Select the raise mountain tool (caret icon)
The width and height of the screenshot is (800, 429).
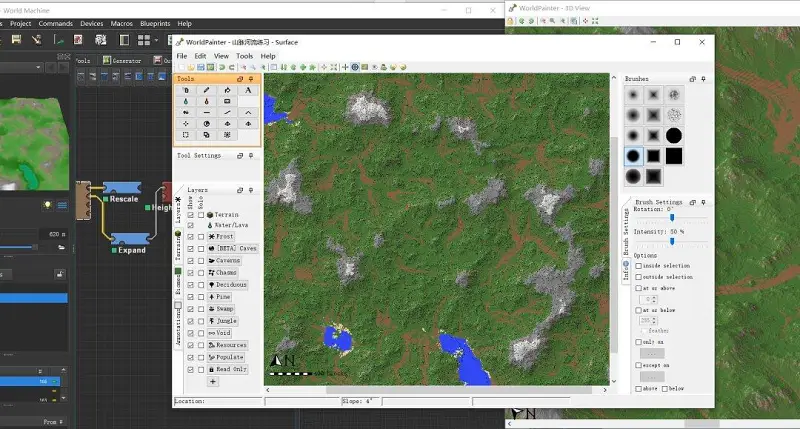248,113
